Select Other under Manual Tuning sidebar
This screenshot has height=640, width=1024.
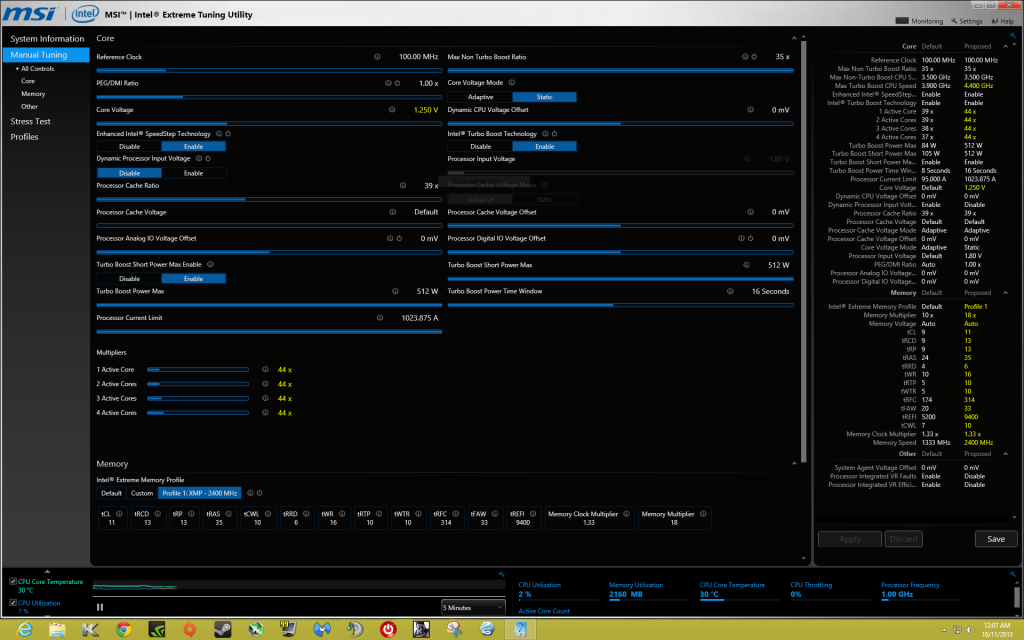click(x=29, y=106)
